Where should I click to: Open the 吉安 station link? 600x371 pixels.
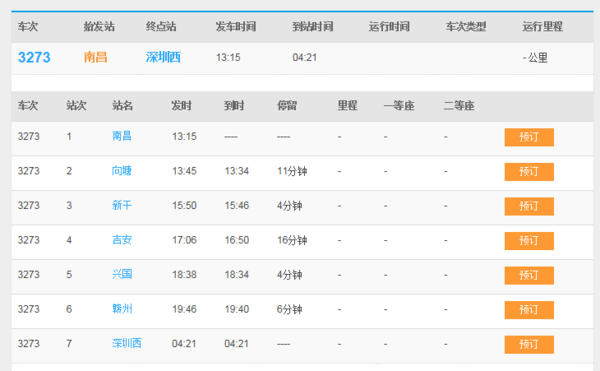pos(122,240)
